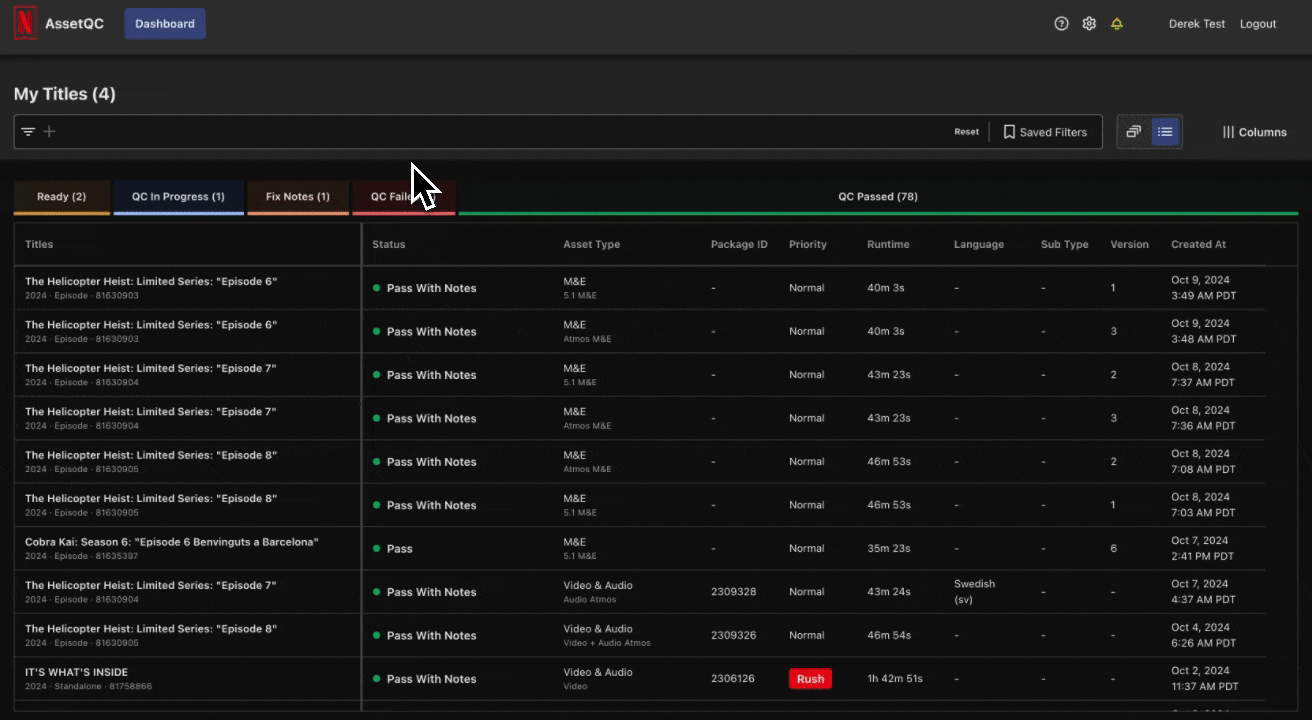Viewport: 1312px width, 720px height.
Task: Select the Swedish (sv) language cell
Action: 975,592
